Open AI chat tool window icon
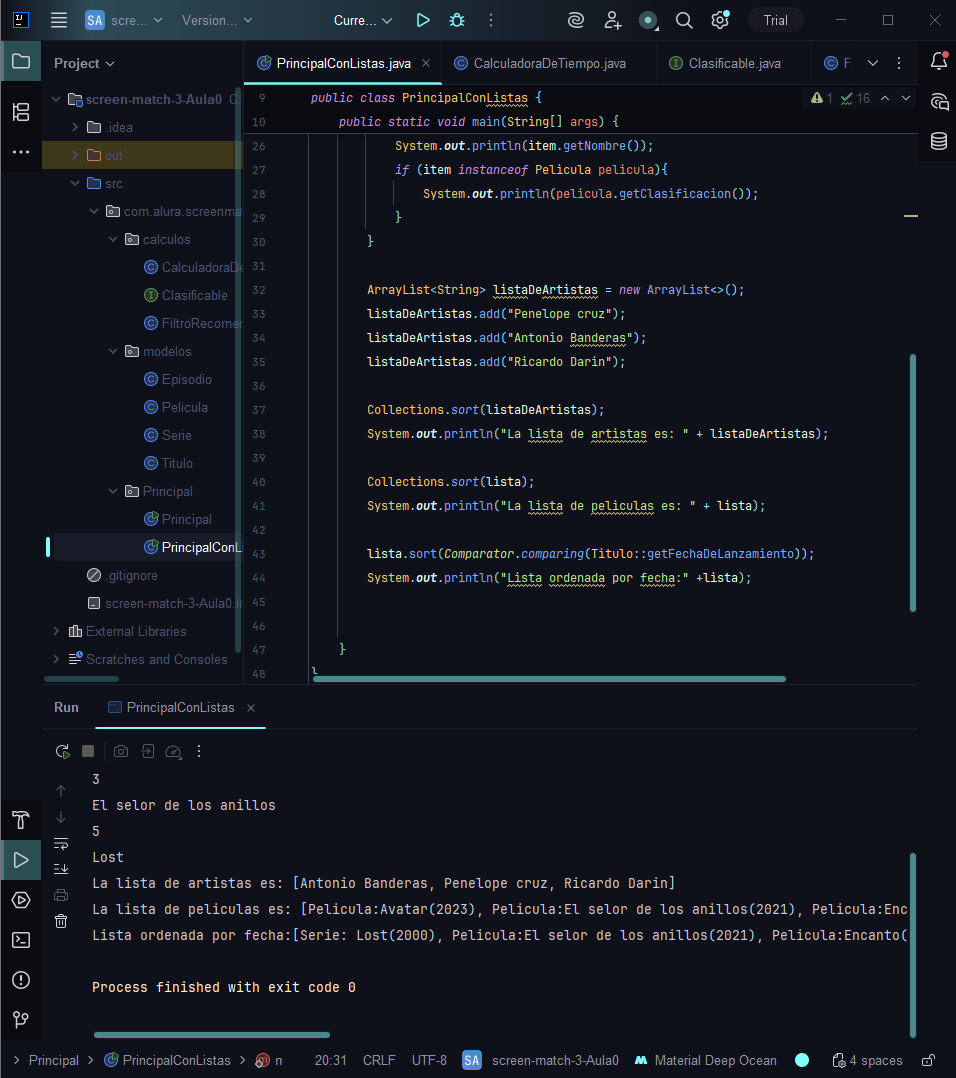Viewport: 956px width, 1078px height. click(939, 102)
